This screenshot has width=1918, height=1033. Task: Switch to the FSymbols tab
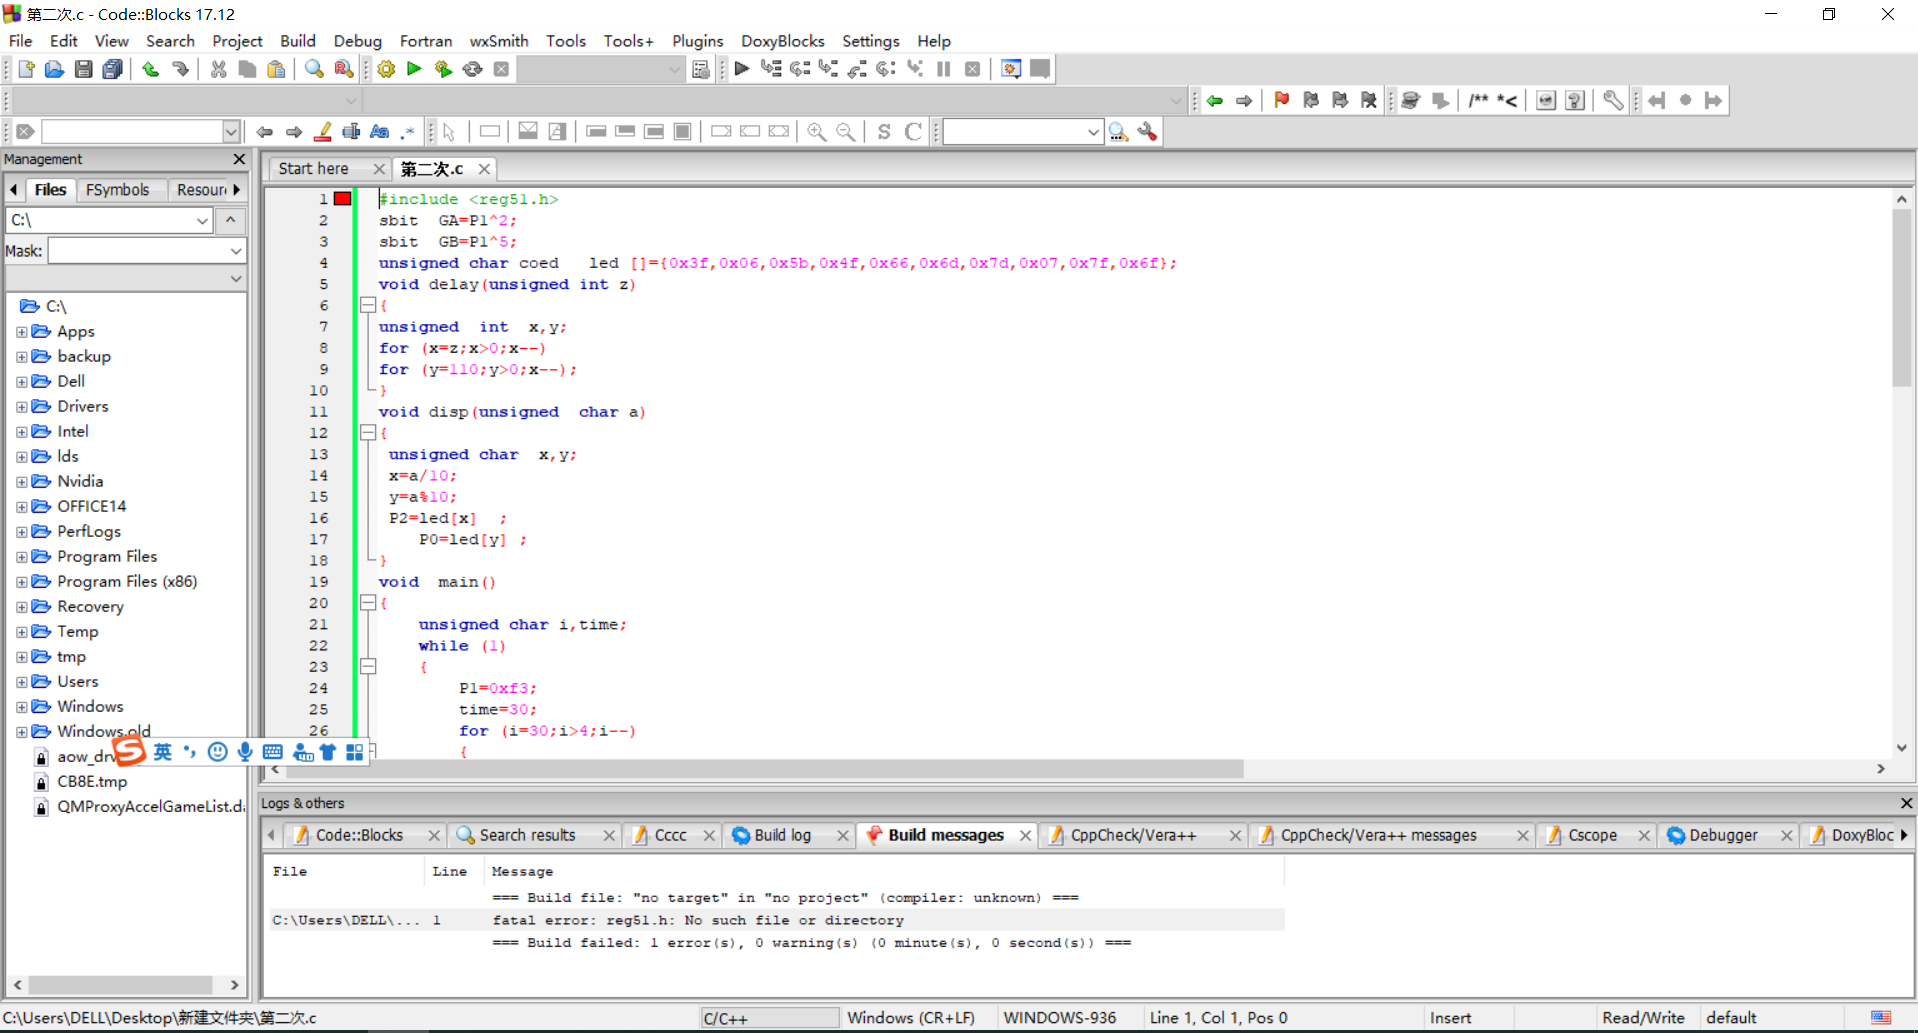(x=117, y=190)
